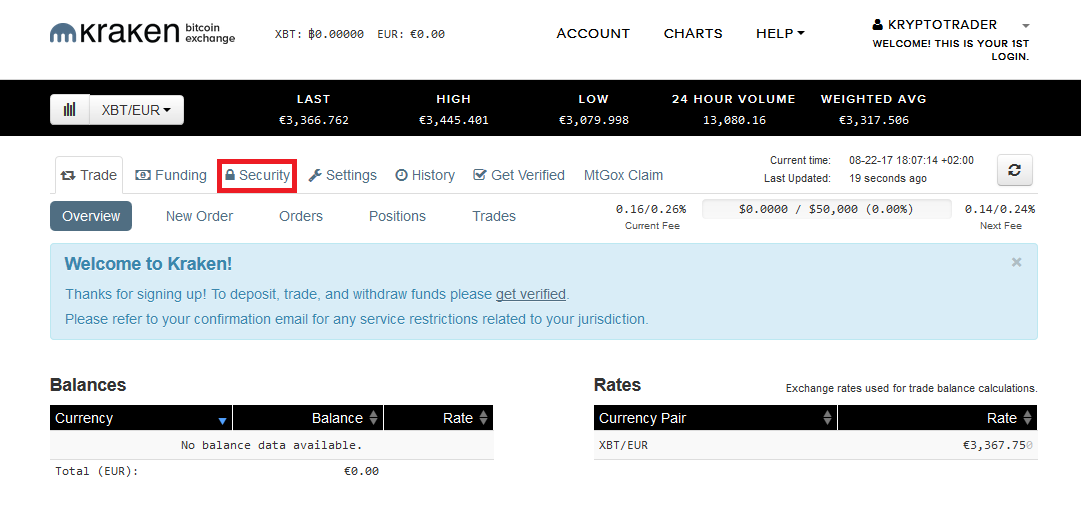Sort Balances table by Balance arrows

pyautogui.click(x=373, y=418)
